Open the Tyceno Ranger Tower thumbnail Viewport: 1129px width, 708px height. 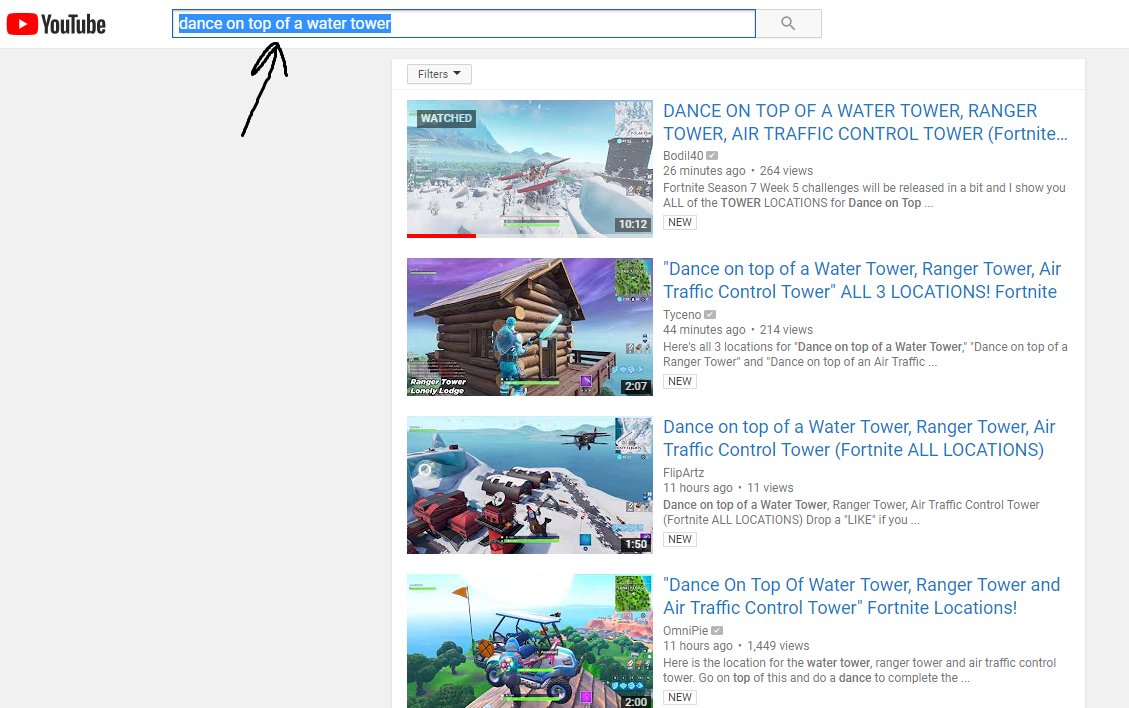529,327
